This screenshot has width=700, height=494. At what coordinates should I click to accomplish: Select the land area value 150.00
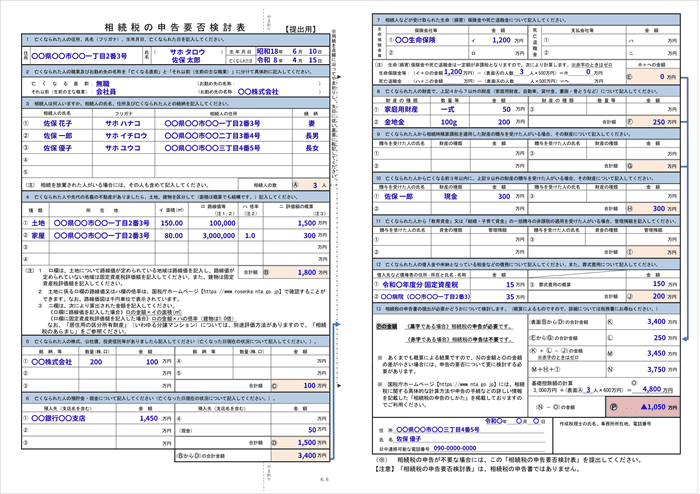(172, 223)
